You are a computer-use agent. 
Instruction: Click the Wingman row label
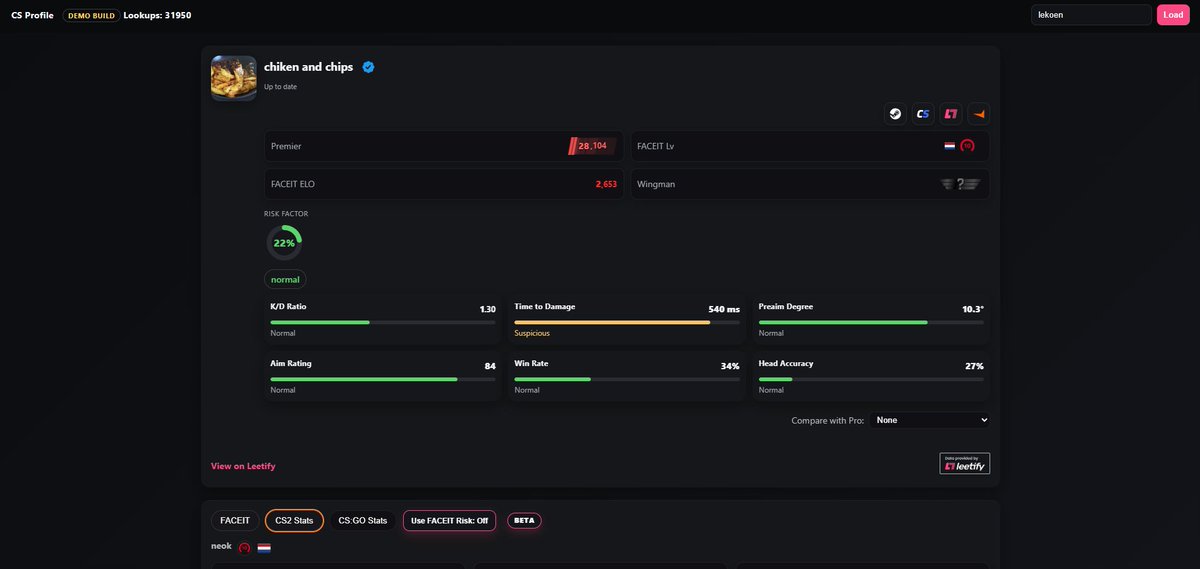point(655,184)
